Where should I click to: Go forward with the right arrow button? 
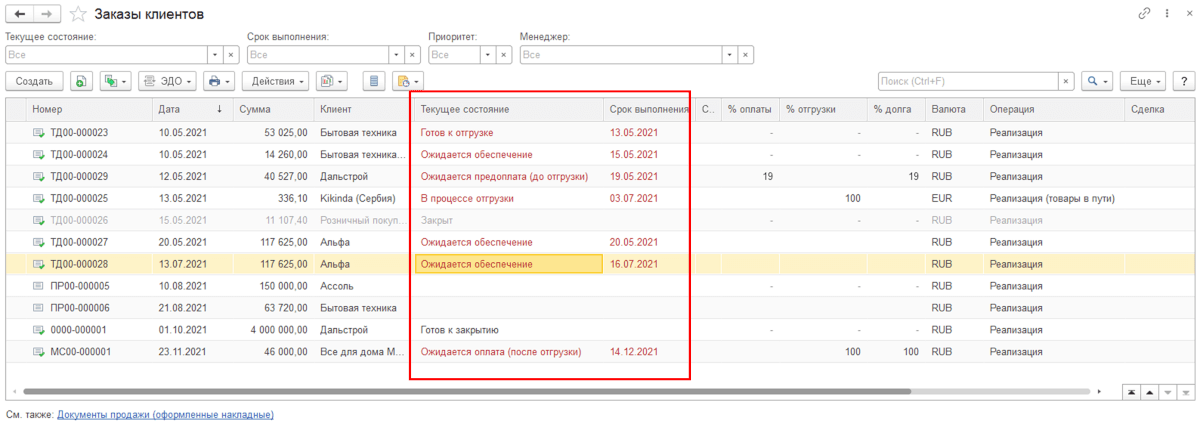tap(47, 14)
